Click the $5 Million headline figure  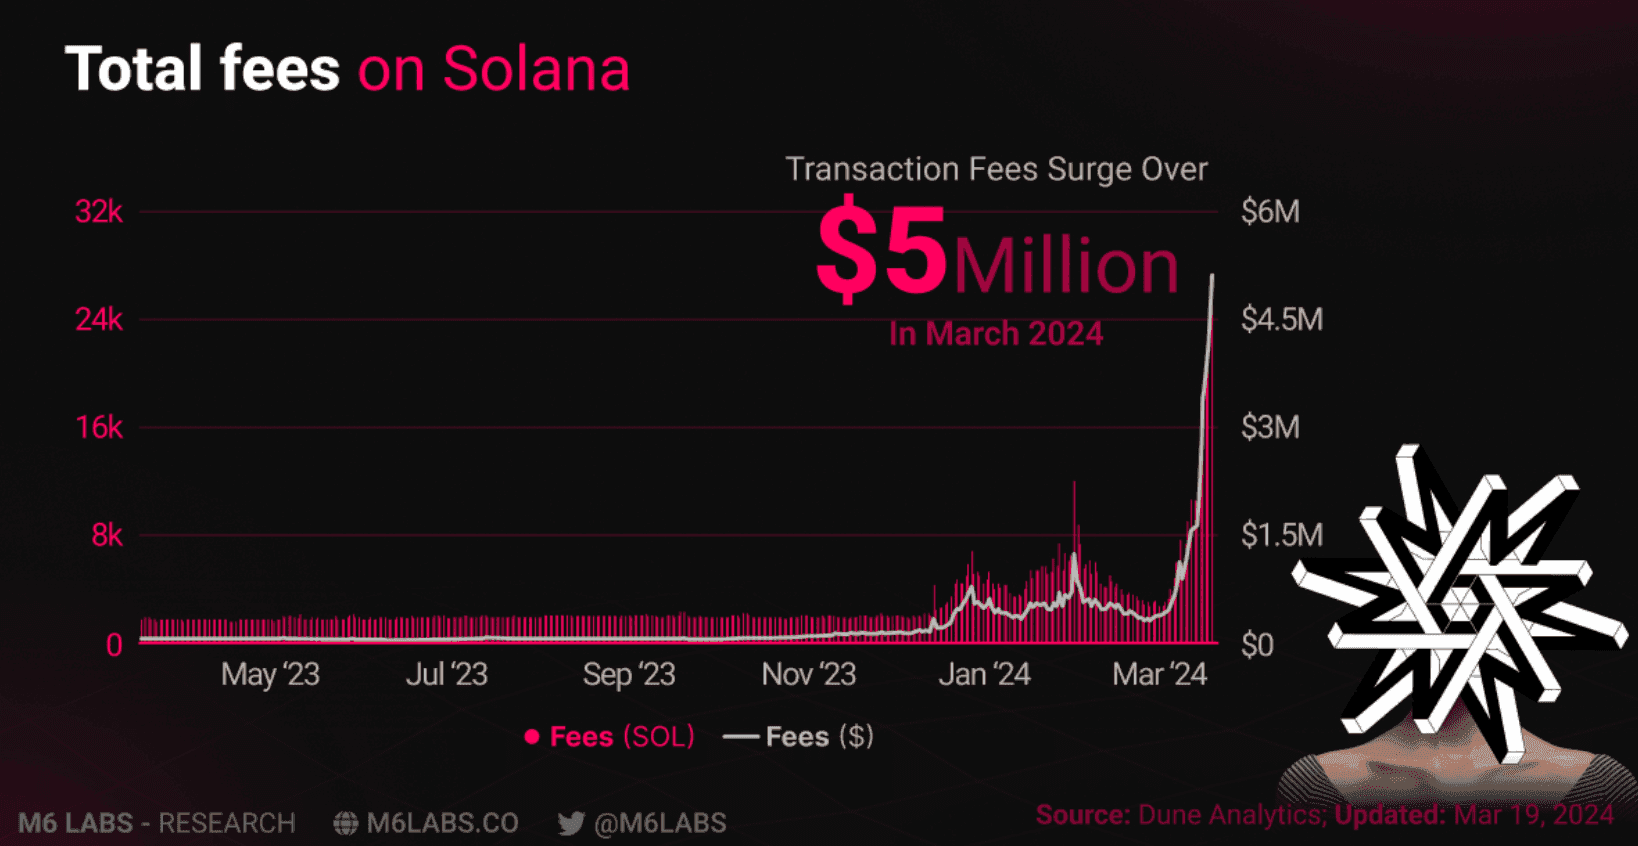[x=997, y=252]
